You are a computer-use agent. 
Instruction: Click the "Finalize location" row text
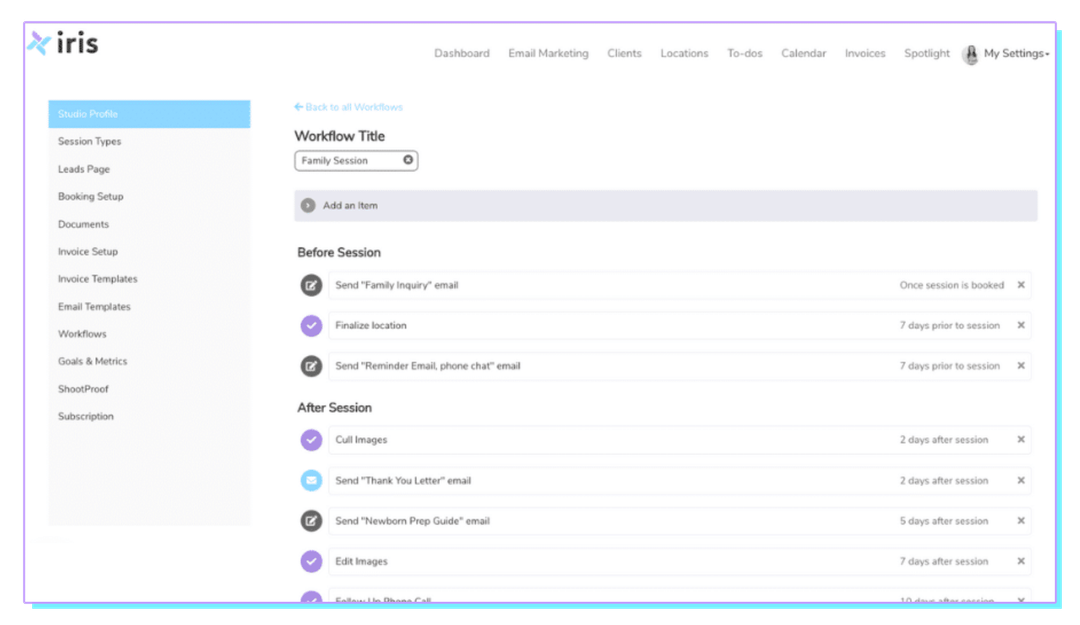[x=371, y=325]
